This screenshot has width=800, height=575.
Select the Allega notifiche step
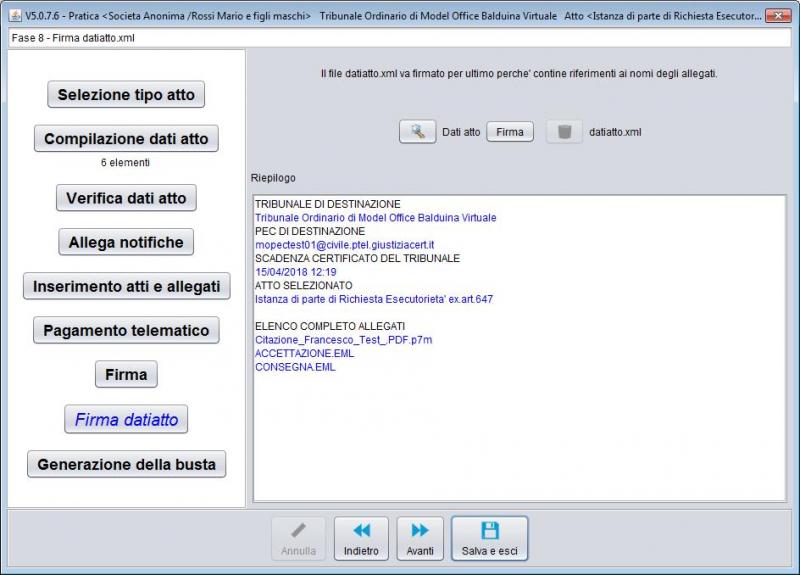(x=126, y=242)
